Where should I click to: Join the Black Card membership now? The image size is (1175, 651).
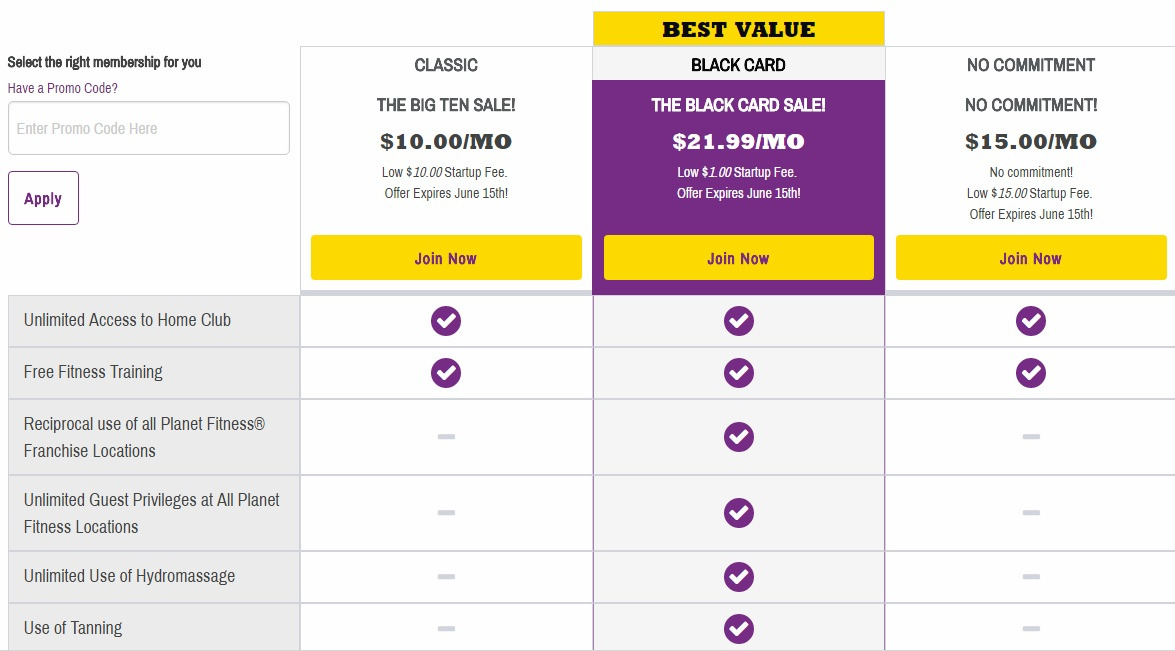point(739,258)
